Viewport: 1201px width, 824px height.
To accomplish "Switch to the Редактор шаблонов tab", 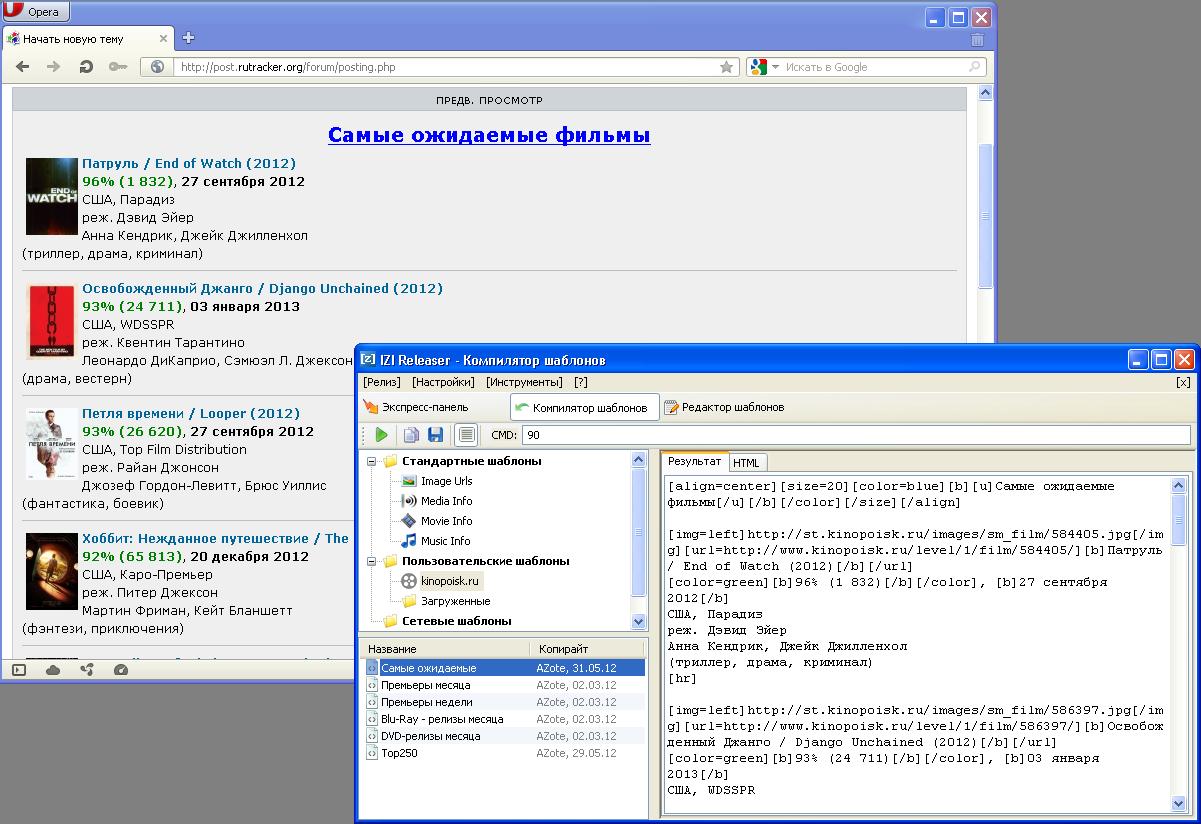I will 724,407.
